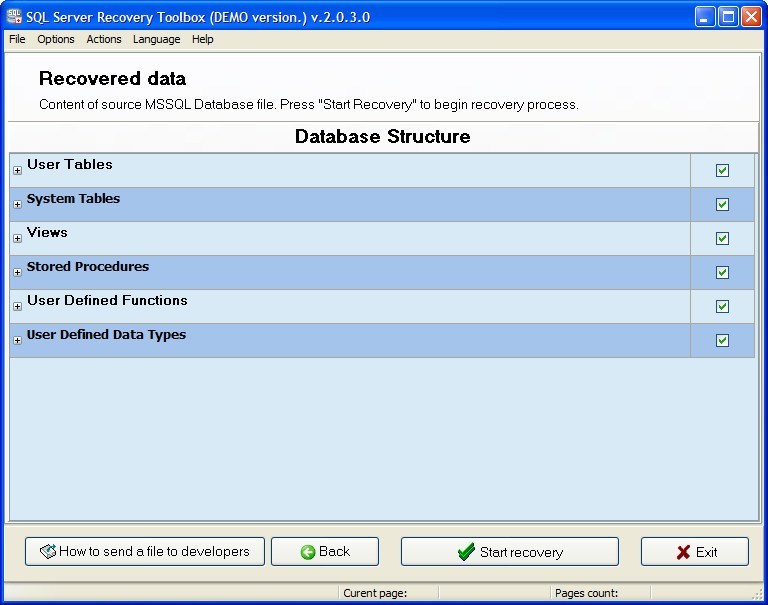Expand the User Tables node
The height and width of the screenshot is (605, 768).
[x=18, y=170]
